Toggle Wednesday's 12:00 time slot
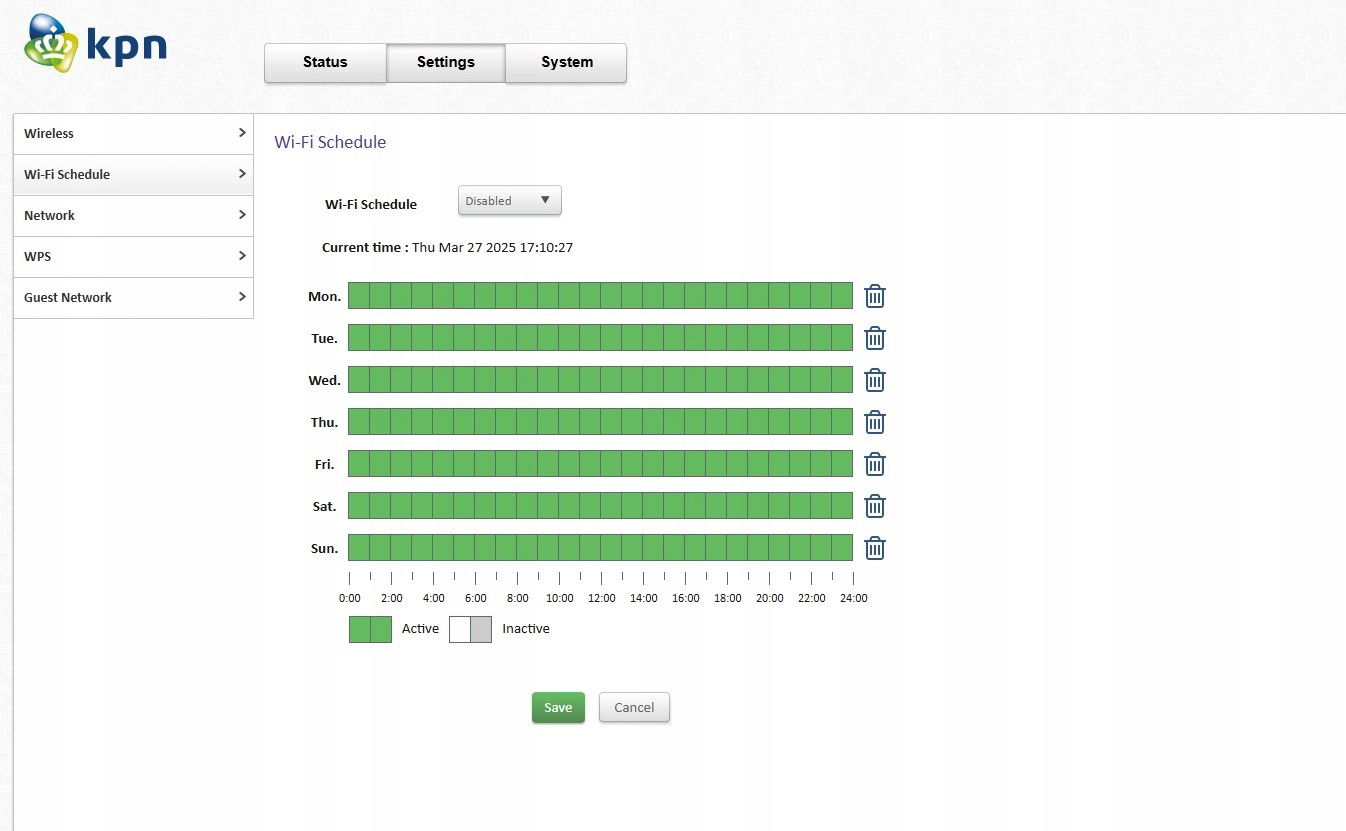Image resolution: width=1346 pixels, height=831 pixels. click(611, 380)
